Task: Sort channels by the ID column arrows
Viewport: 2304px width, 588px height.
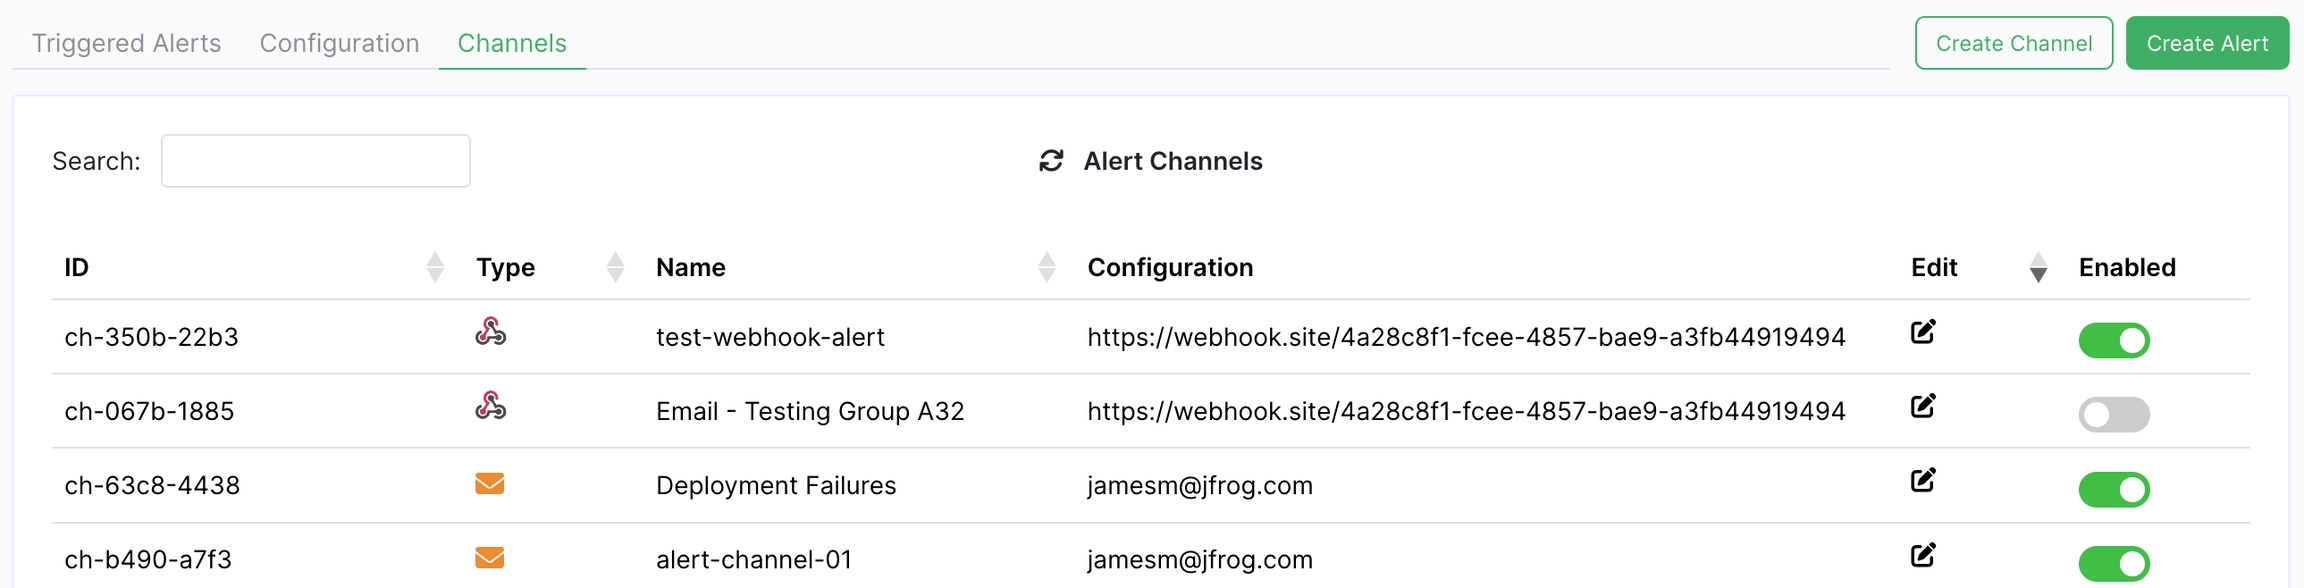Action: (435, 267)
